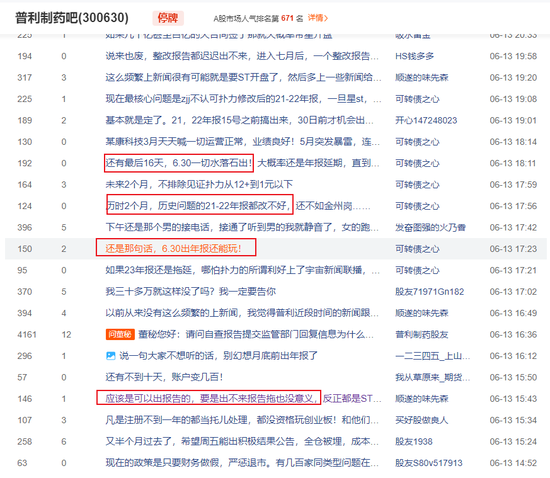Open post 某康科技3月天天喊一切运营正常
The height and width of the screenshot is (478, 550).
242,142
